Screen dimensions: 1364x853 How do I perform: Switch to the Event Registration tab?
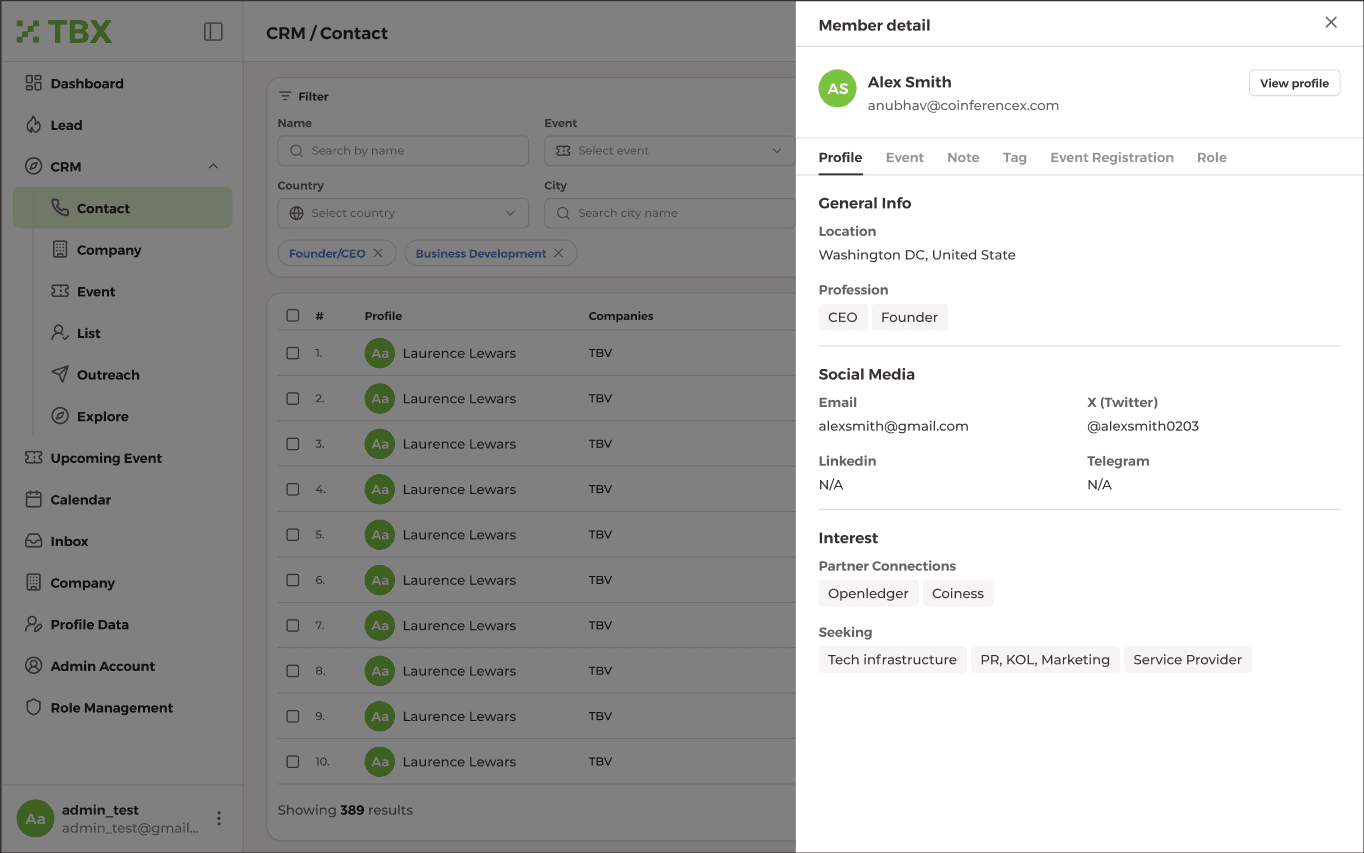(x=1112, y=157)
